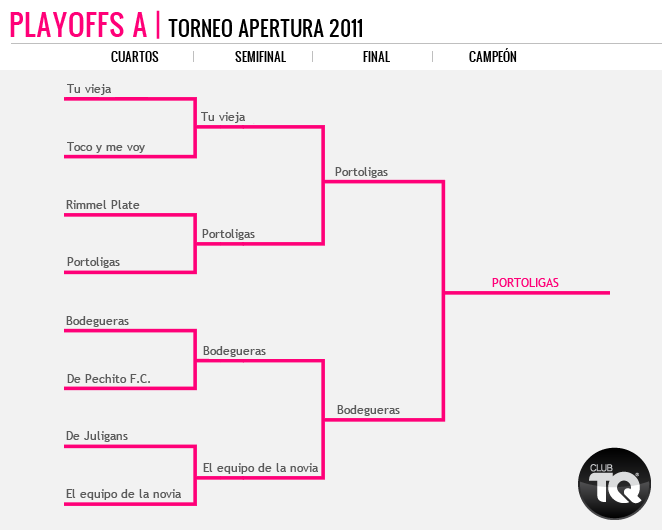Click the CAMPEÓN column header

[x=493, y=57]
